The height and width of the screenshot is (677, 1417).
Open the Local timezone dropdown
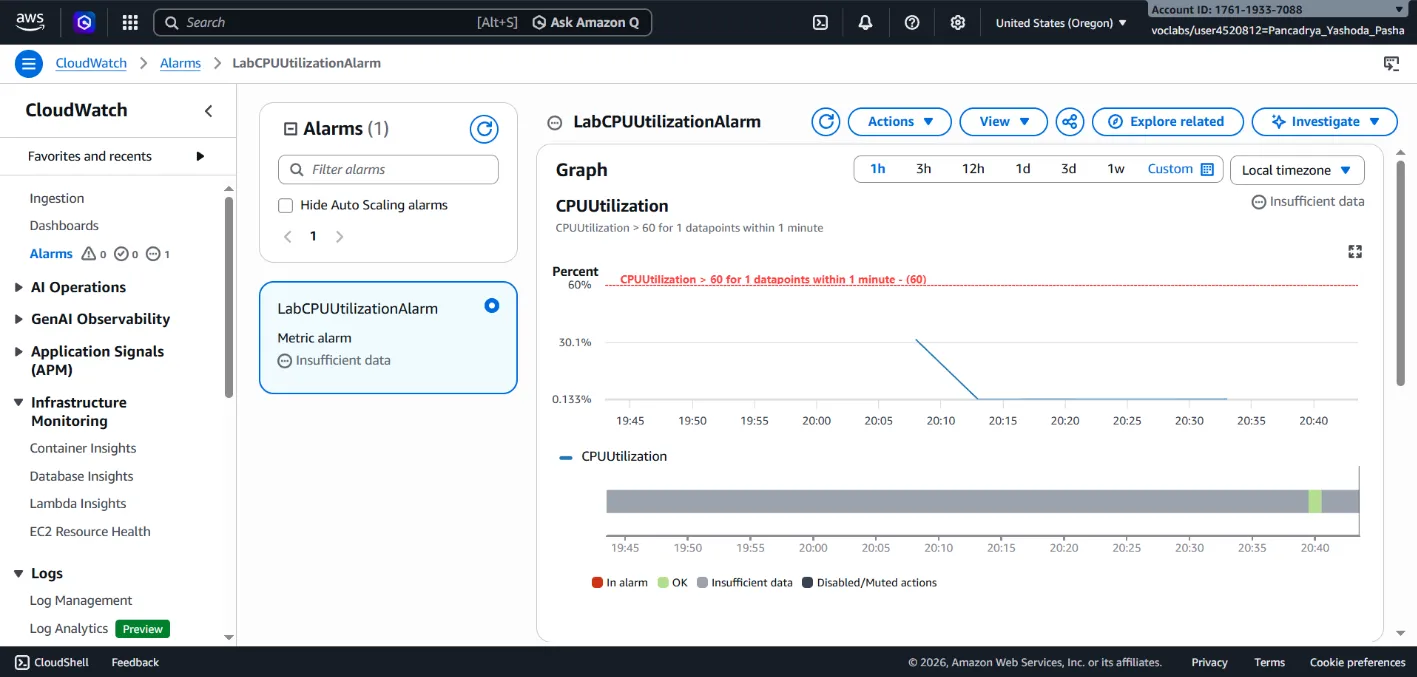(1297, 170)
